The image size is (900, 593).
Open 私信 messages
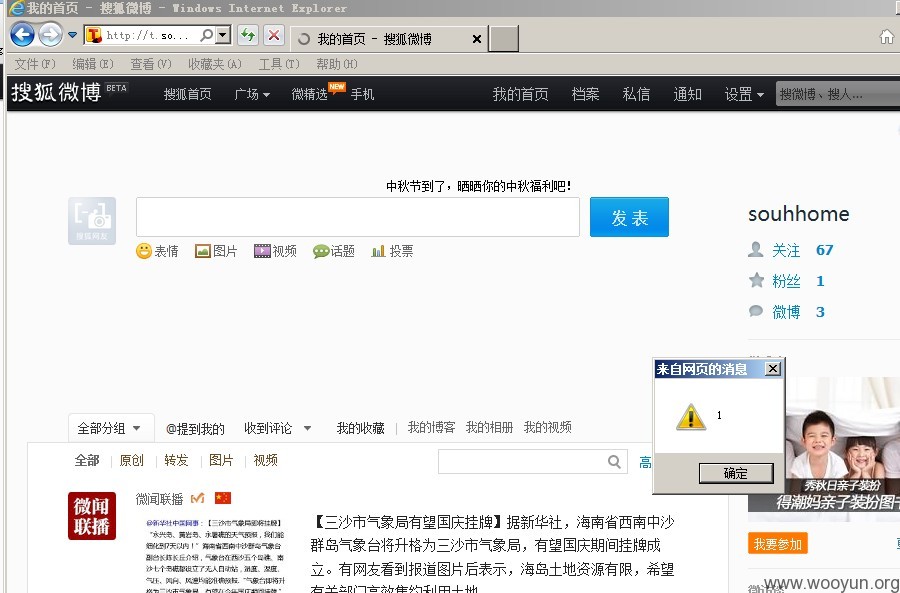point(637,94)
